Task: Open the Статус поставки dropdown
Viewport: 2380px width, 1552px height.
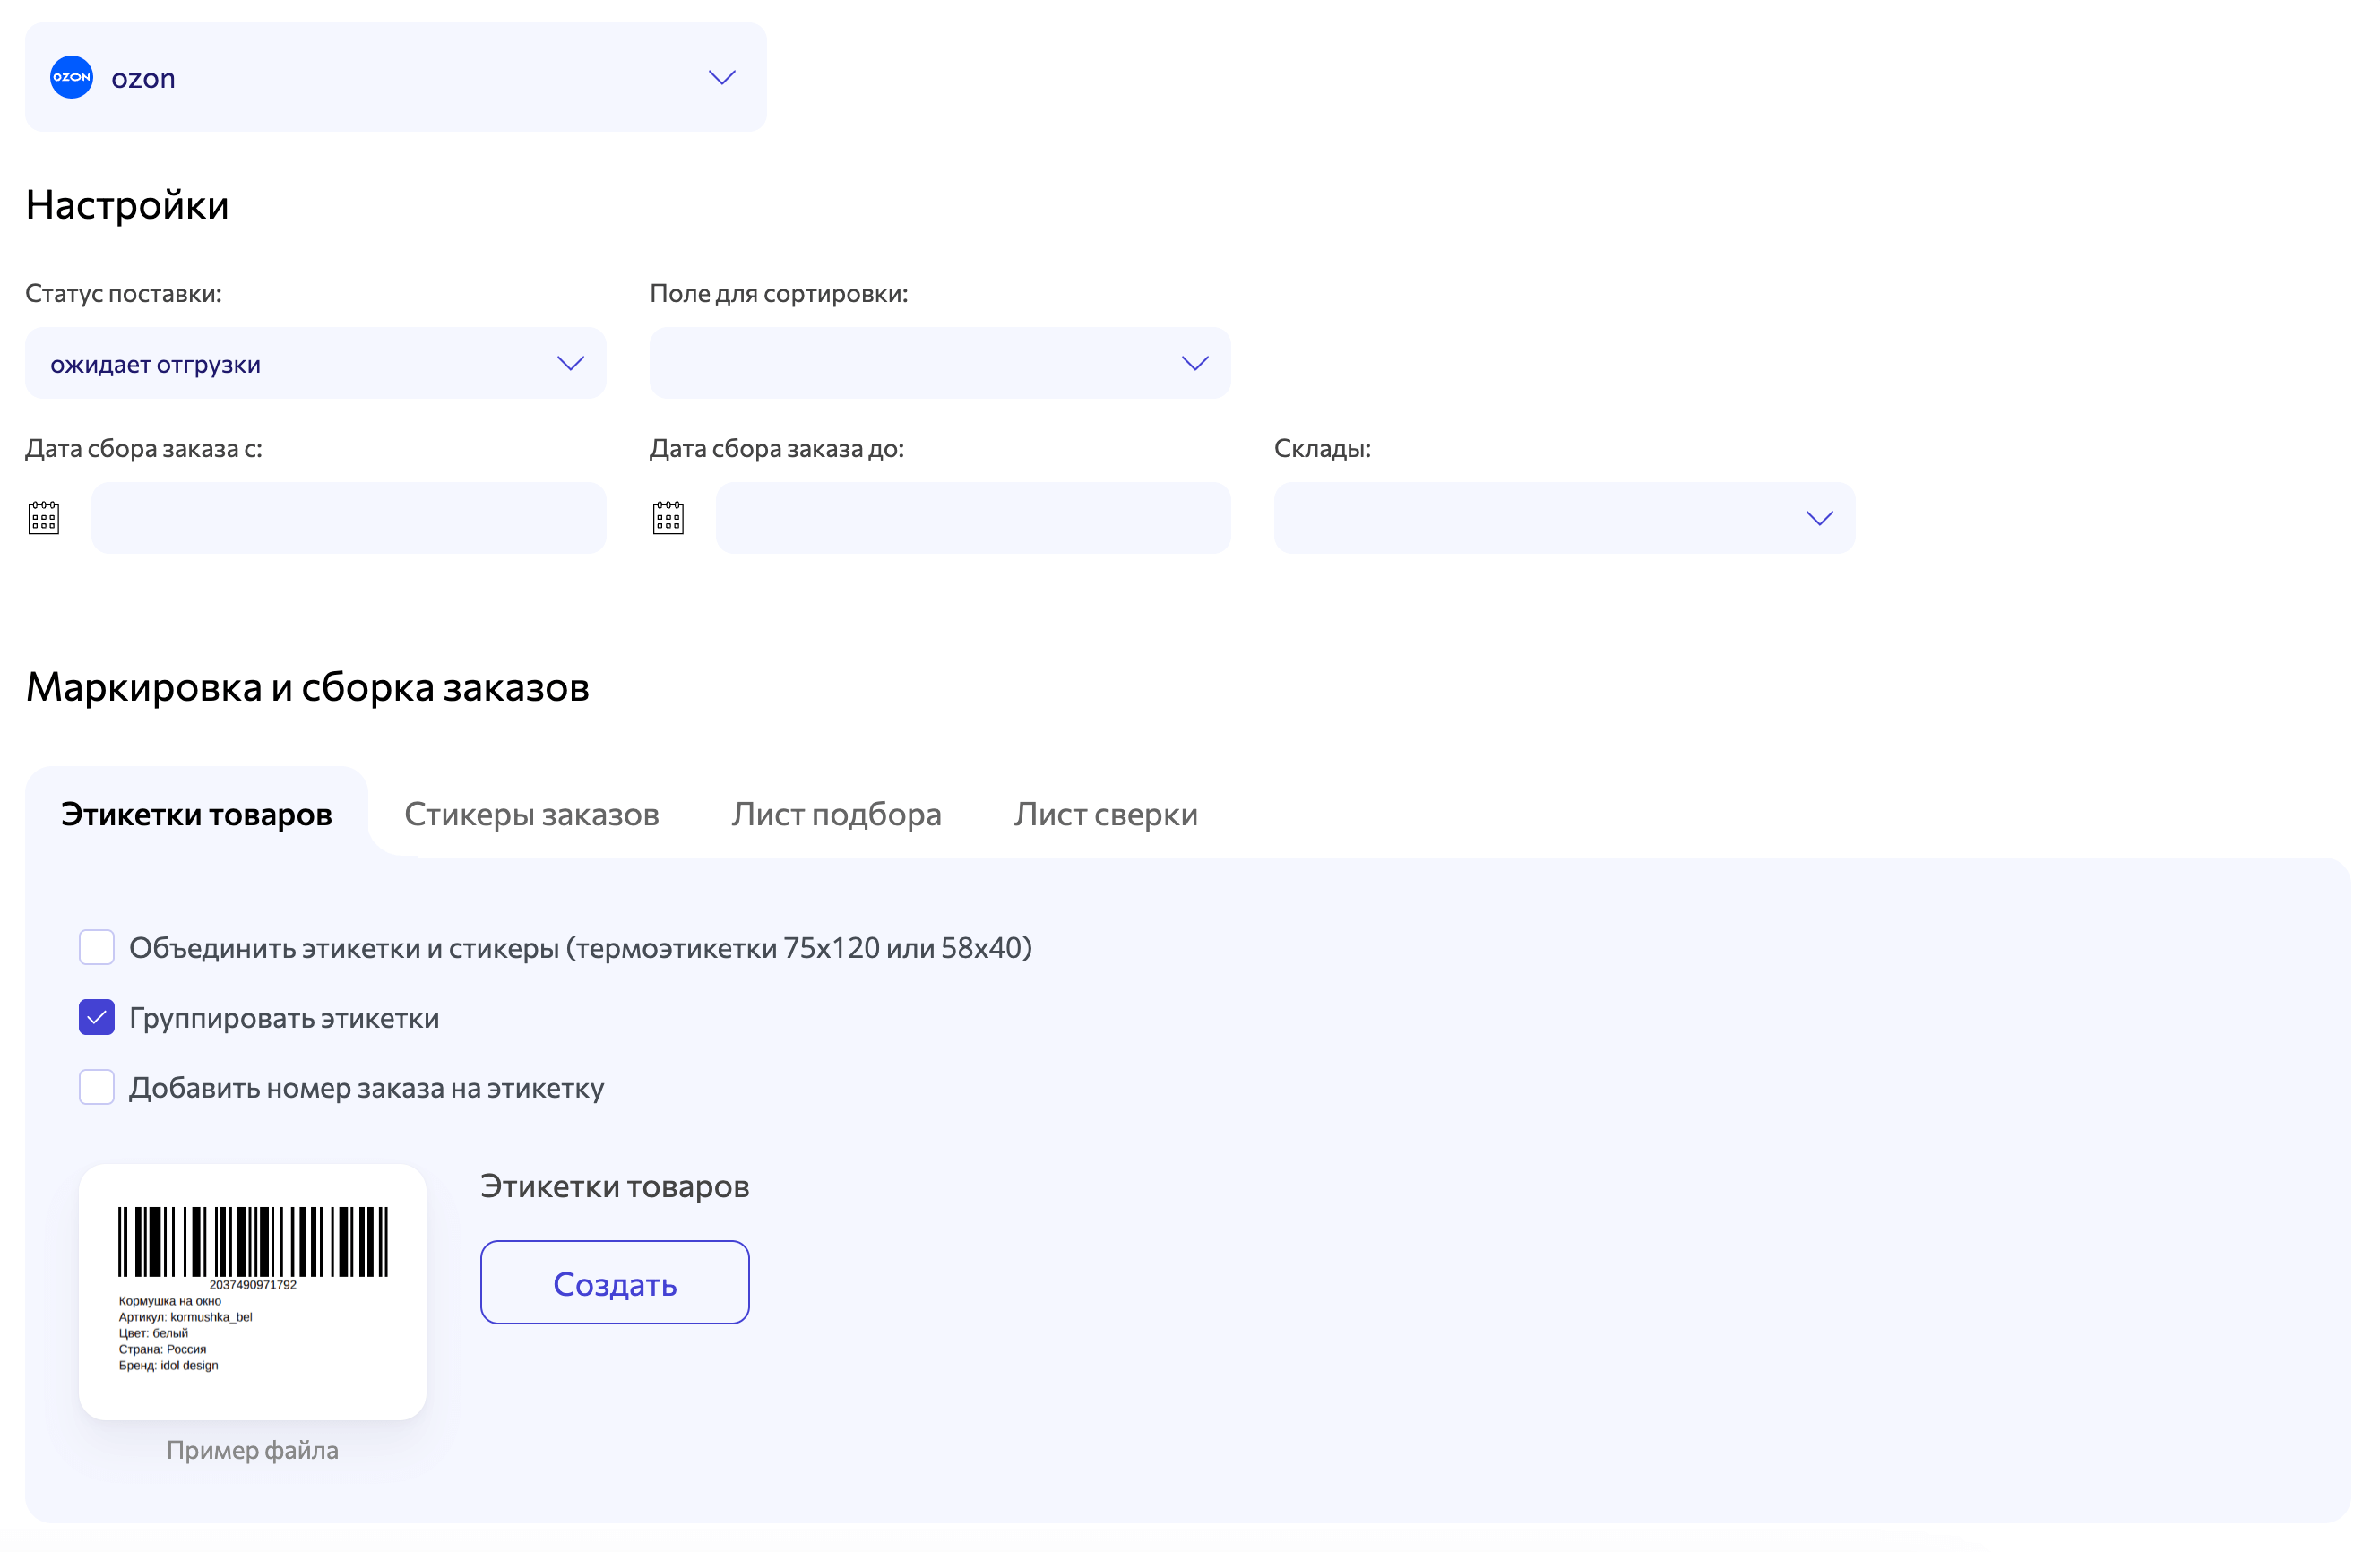Action: [315, 363]
